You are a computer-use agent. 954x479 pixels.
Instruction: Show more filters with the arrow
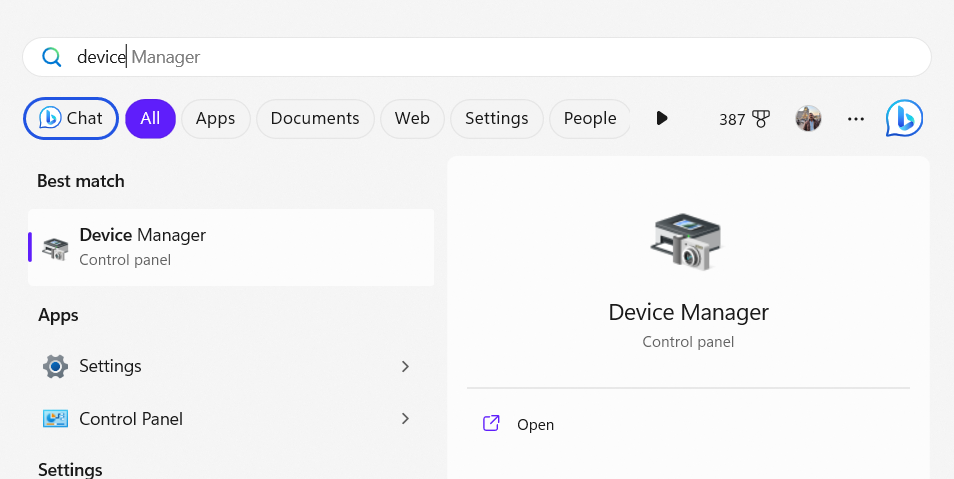pyautogui.click(x=662, y=118)
